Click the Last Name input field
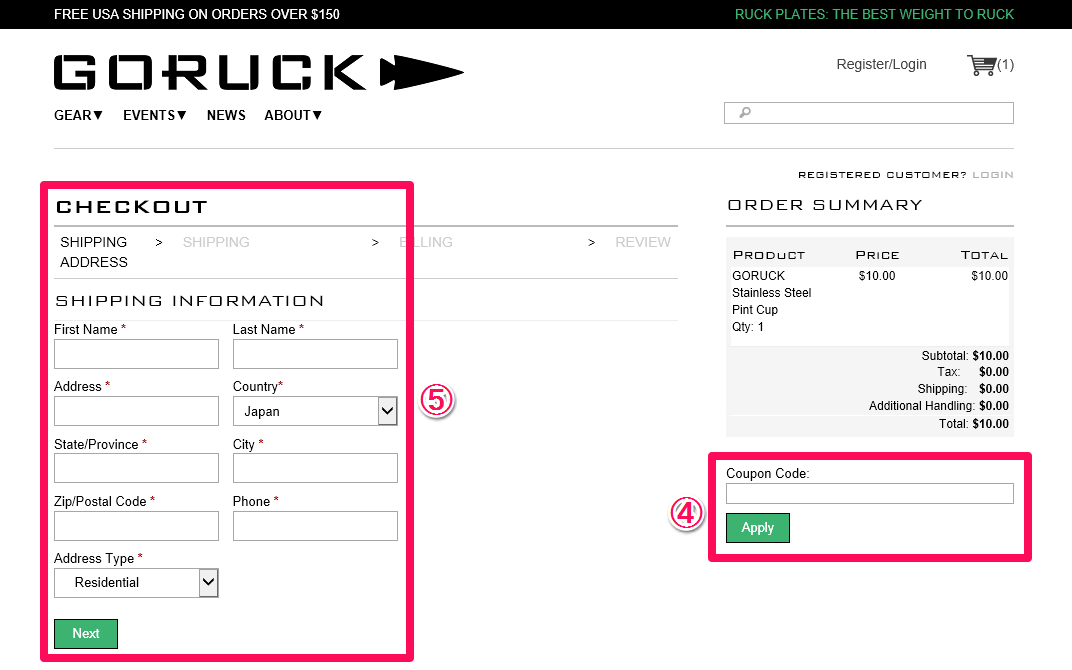 315,354
